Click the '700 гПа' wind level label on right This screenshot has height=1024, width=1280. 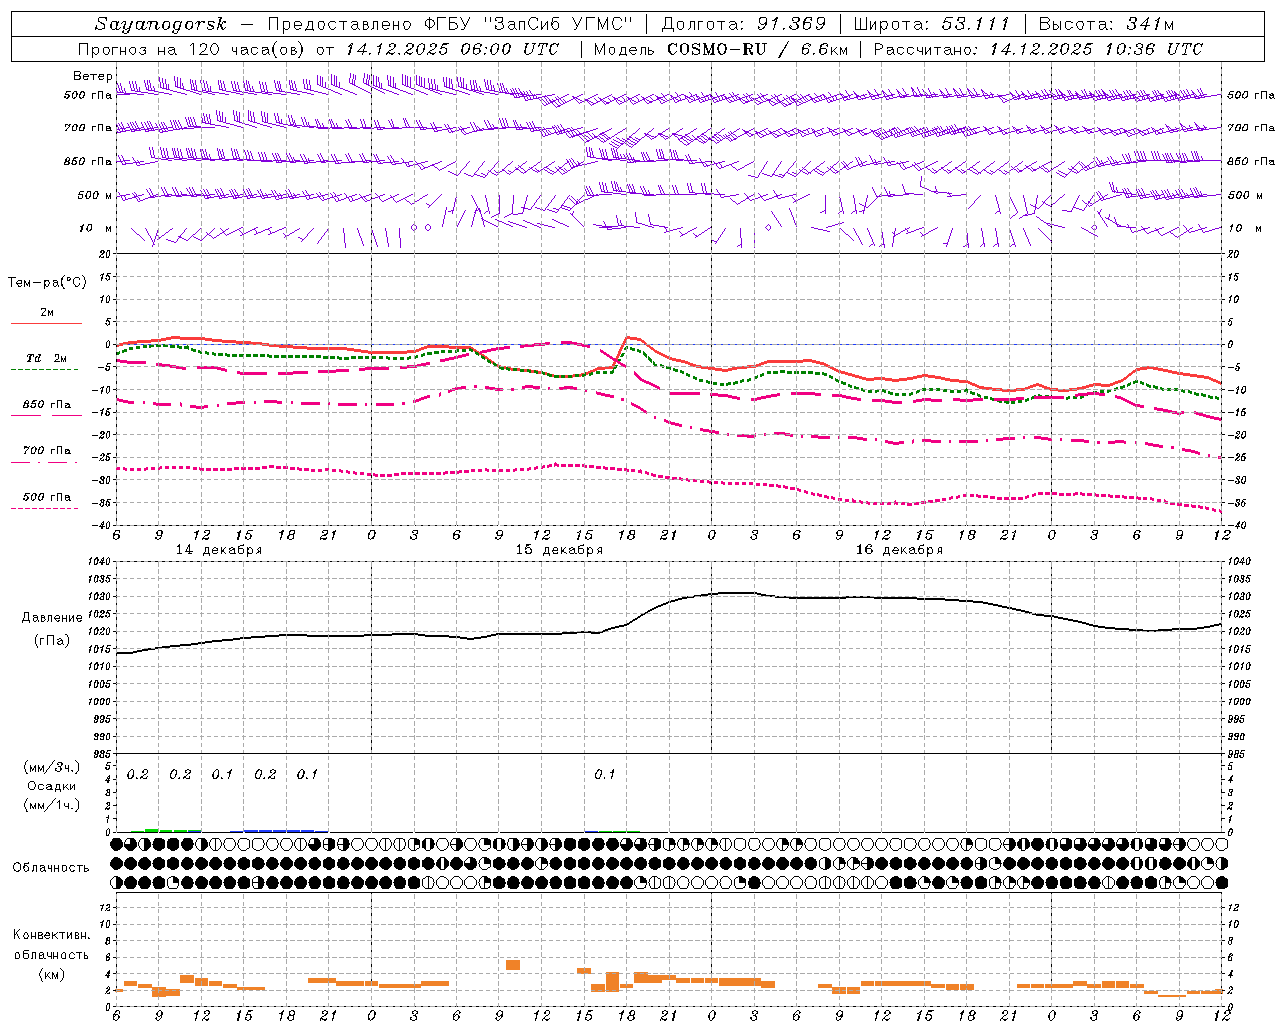point(1251,128)
